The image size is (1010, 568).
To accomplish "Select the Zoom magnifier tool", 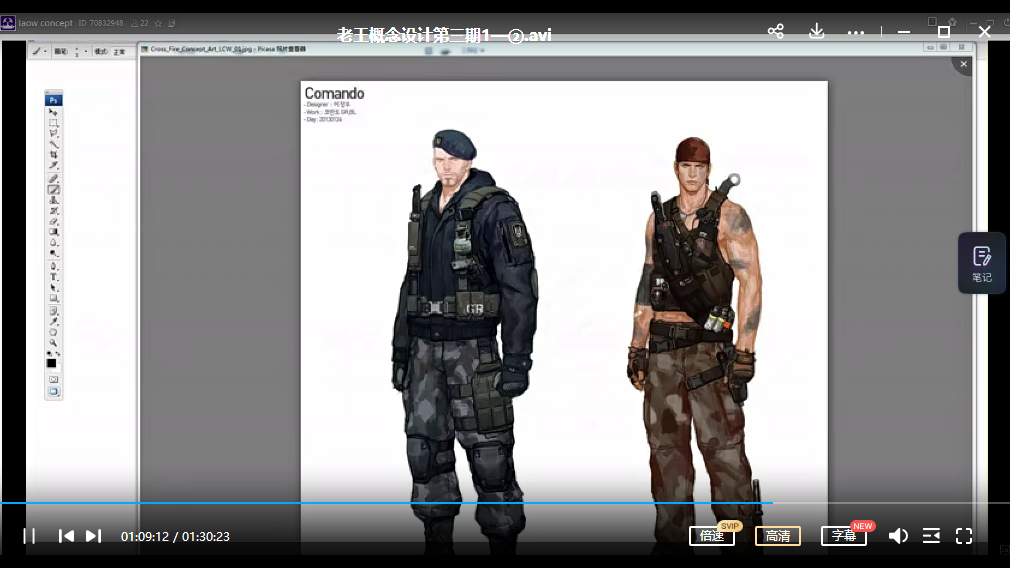I will coord(53,343).
